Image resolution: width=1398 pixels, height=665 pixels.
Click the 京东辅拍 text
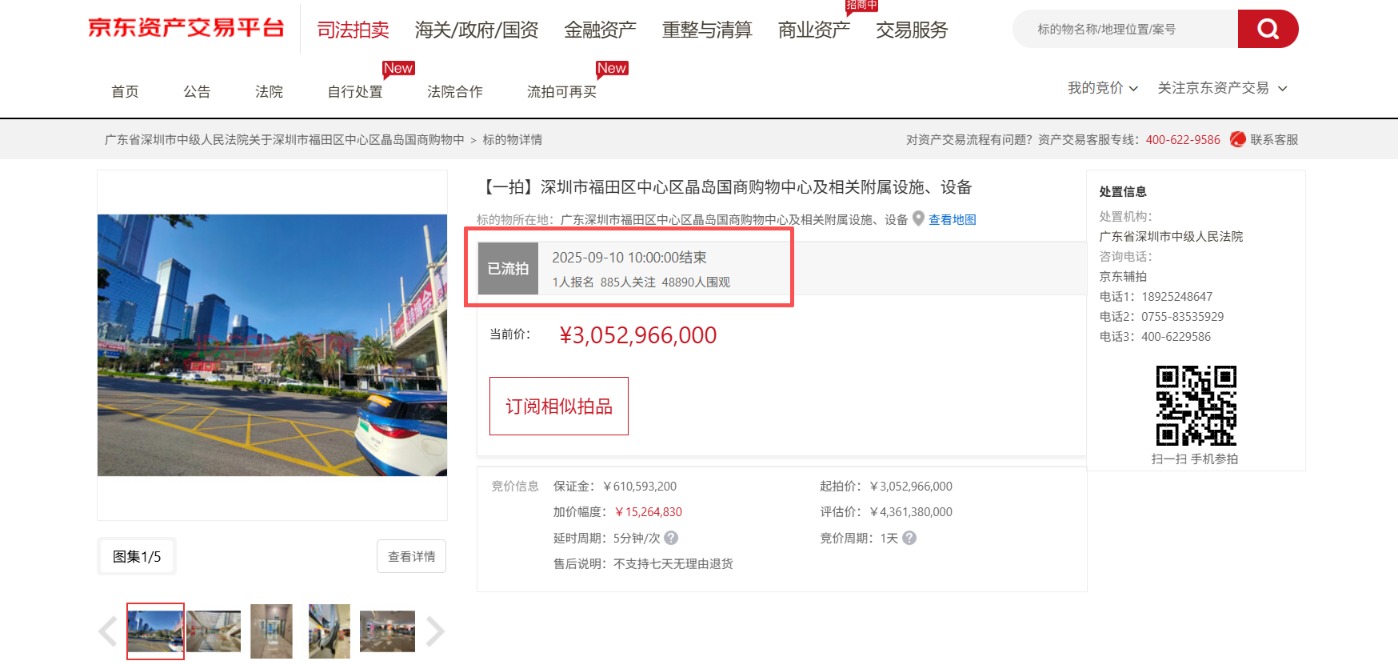click(x=1123, y=277)
